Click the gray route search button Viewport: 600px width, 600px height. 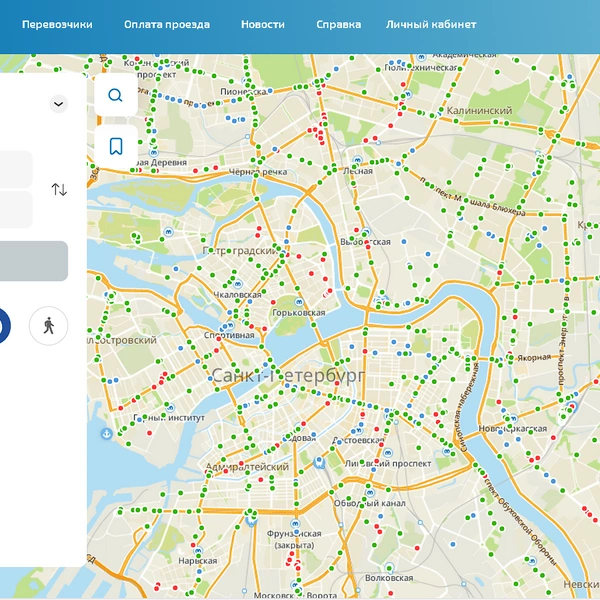click(33, 261)
